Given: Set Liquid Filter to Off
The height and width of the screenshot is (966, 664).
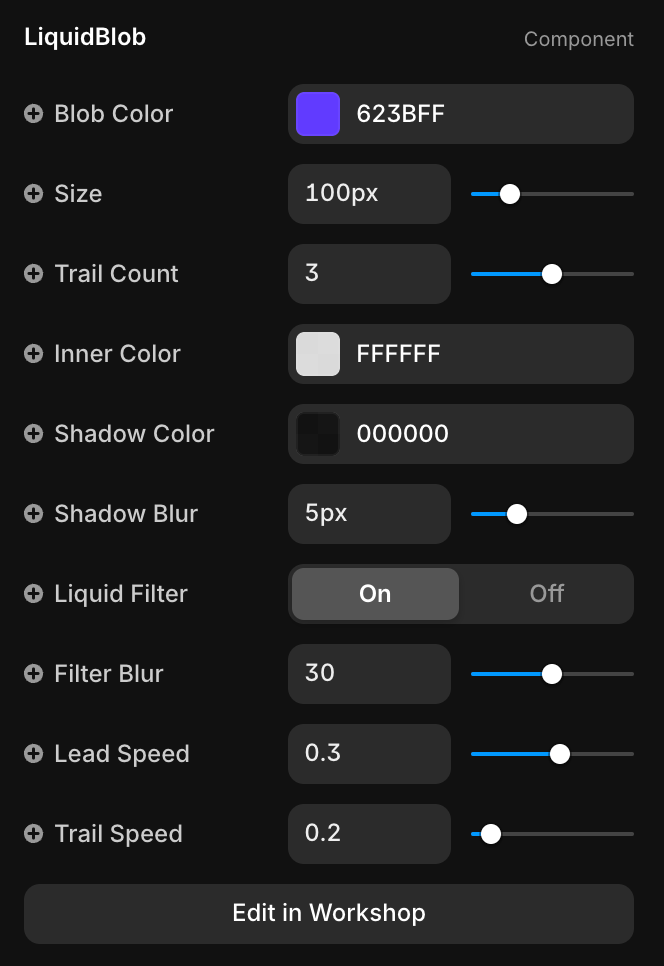Looking at the screenshot, I should coord(546,594).
